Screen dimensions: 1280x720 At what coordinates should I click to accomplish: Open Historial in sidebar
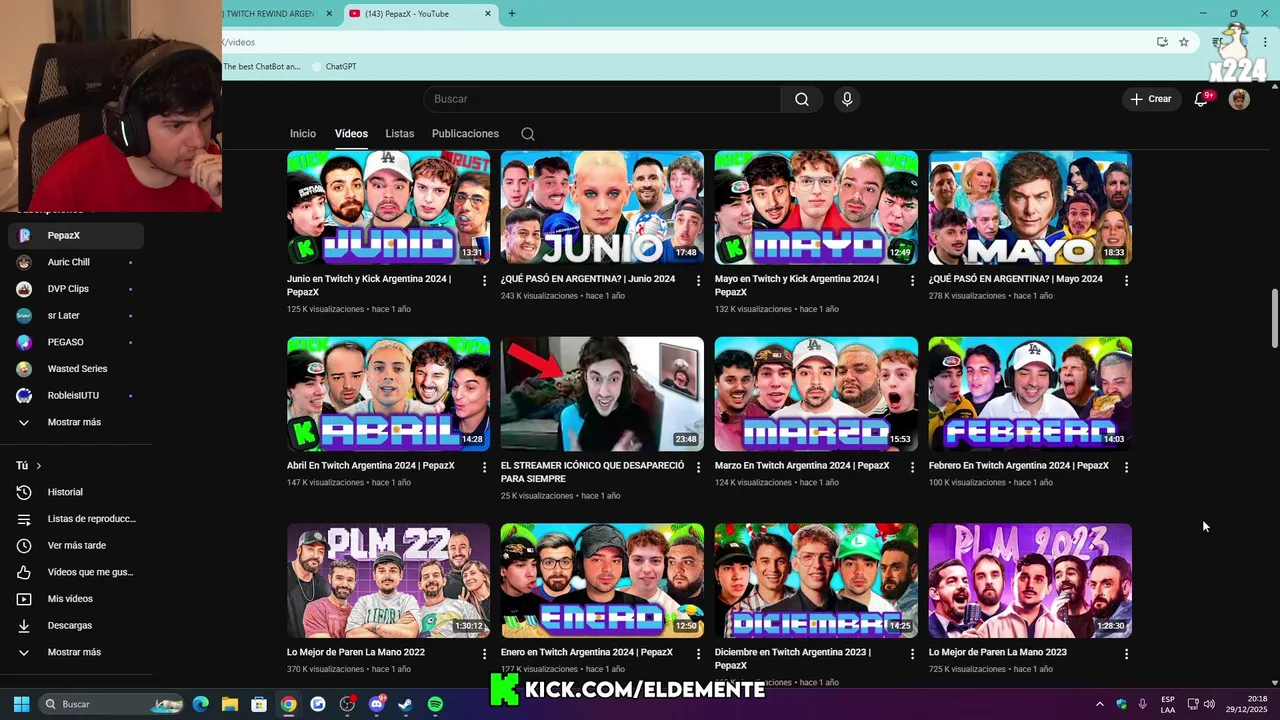(76, 492)
